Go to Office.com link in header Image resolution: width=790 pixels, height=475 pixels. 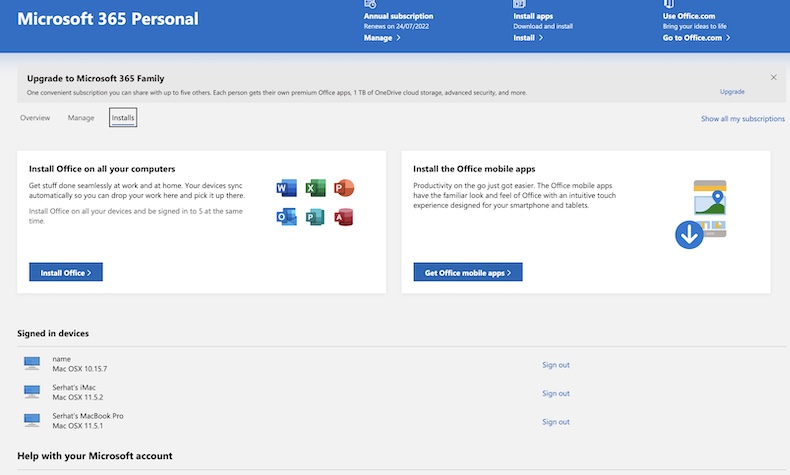click(696, 38)
